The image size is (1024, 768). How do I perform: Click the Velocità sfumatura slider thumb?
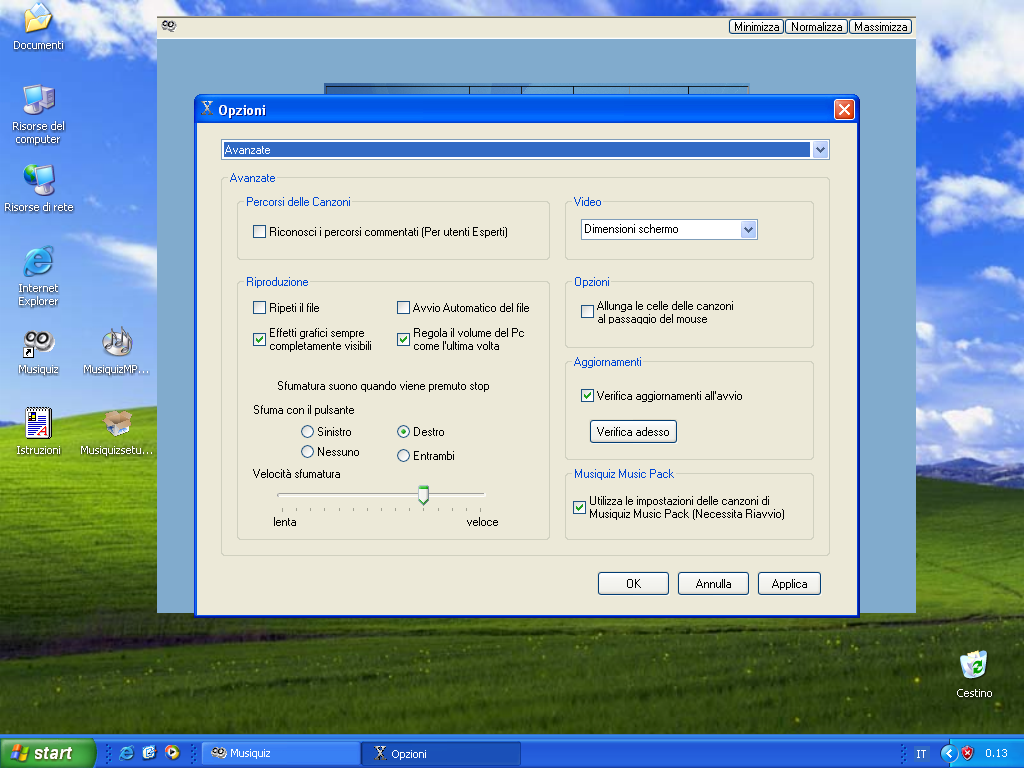[423, 495]
